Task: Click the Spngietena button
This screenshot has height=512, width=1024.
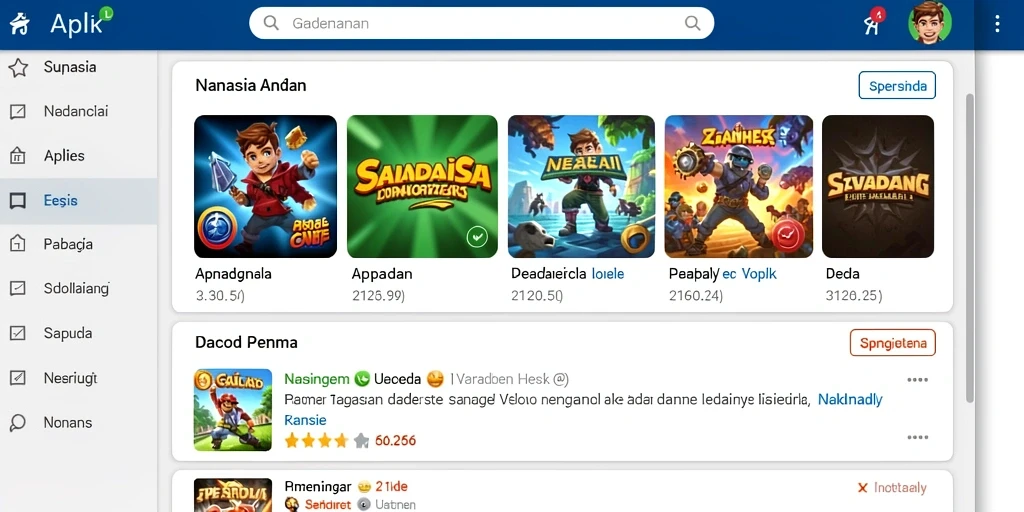Action: 893,342
